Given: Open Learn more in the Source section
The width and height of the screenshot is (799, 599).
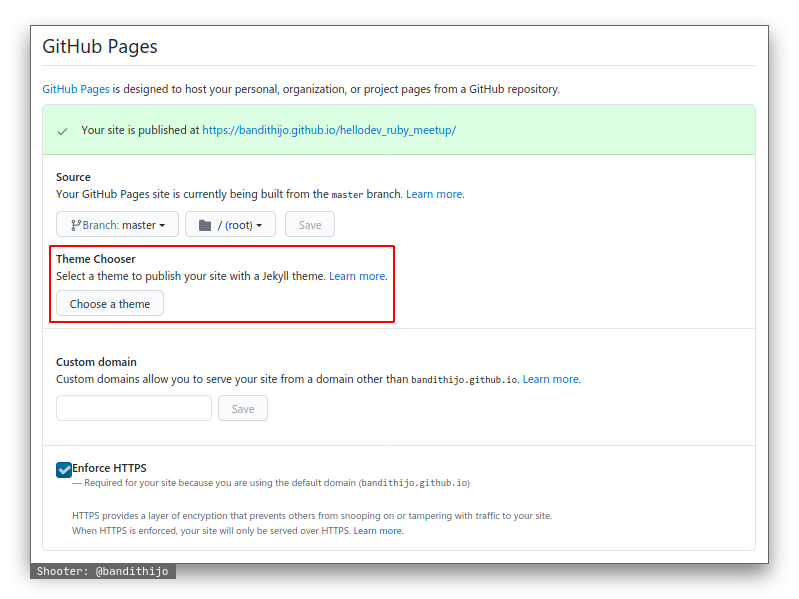Looking at the screenshot, I should (x=434, y=194).
